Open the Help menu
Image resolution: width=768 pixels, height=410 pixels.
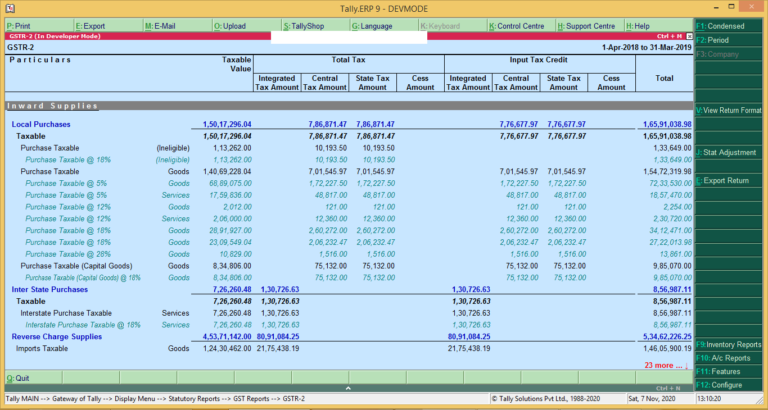[638, 25]
